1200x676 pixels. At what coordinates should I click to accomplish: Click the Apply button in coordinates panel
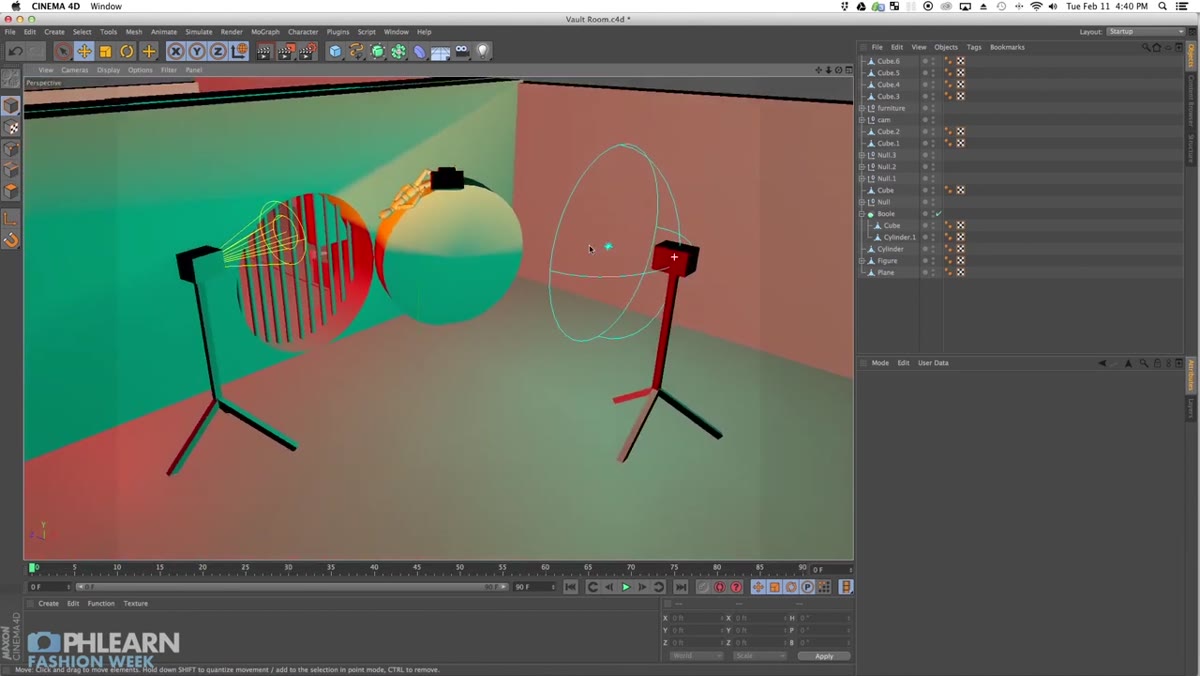824,656
